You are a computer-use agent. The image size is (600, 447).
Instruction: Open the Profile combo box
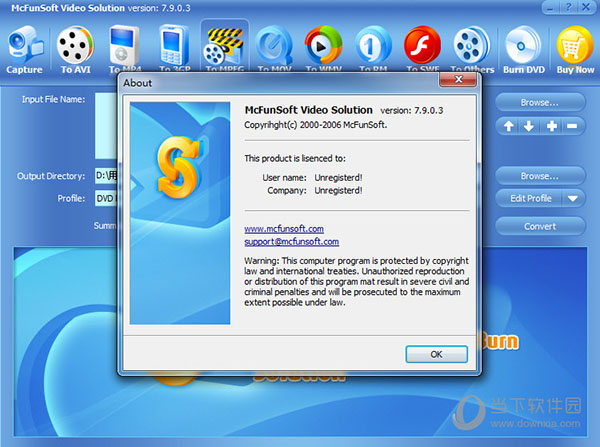click(106, 199)
